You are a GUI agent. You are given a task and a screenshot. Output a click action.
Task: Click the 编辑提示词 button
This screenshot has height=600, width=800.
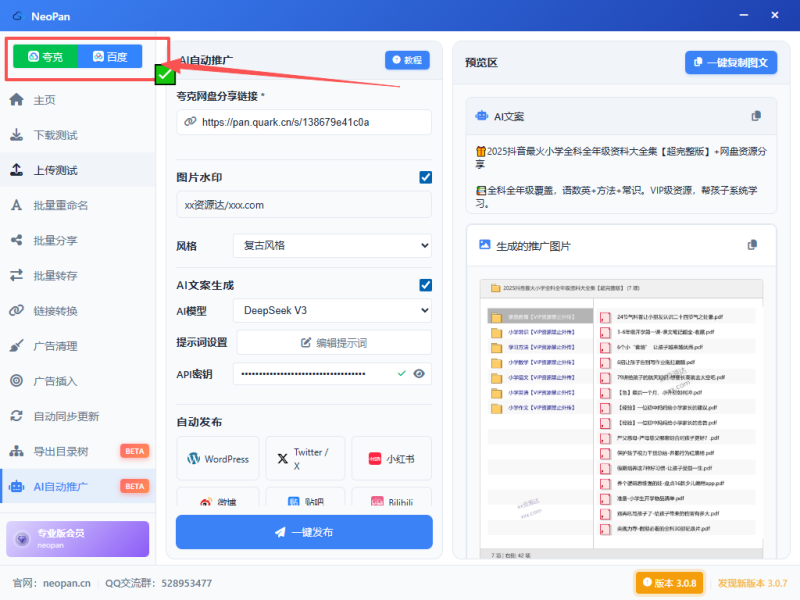click(331, 343)
